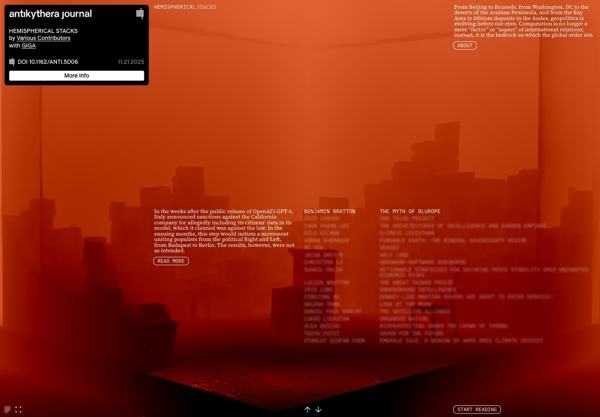Open the More Info button

coord(77,76)
